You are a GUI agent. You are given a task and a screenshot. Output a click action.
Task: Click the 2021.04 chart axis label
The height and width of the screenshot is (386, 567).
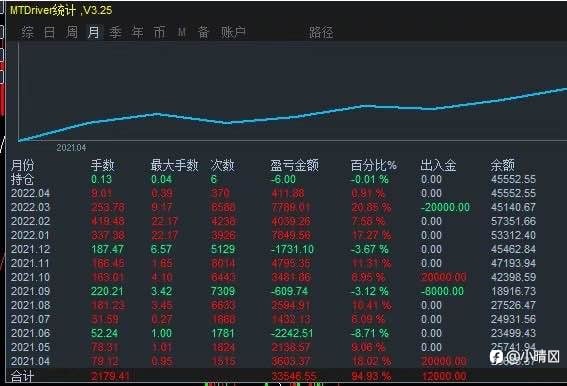coord(71,148)
